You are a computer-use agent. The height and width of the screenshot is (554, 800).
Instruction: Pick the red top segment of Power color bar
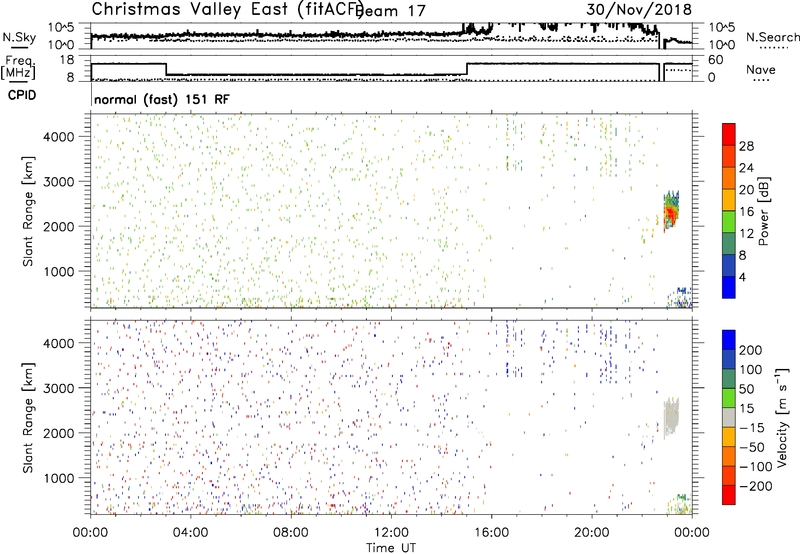coord(729,134)
